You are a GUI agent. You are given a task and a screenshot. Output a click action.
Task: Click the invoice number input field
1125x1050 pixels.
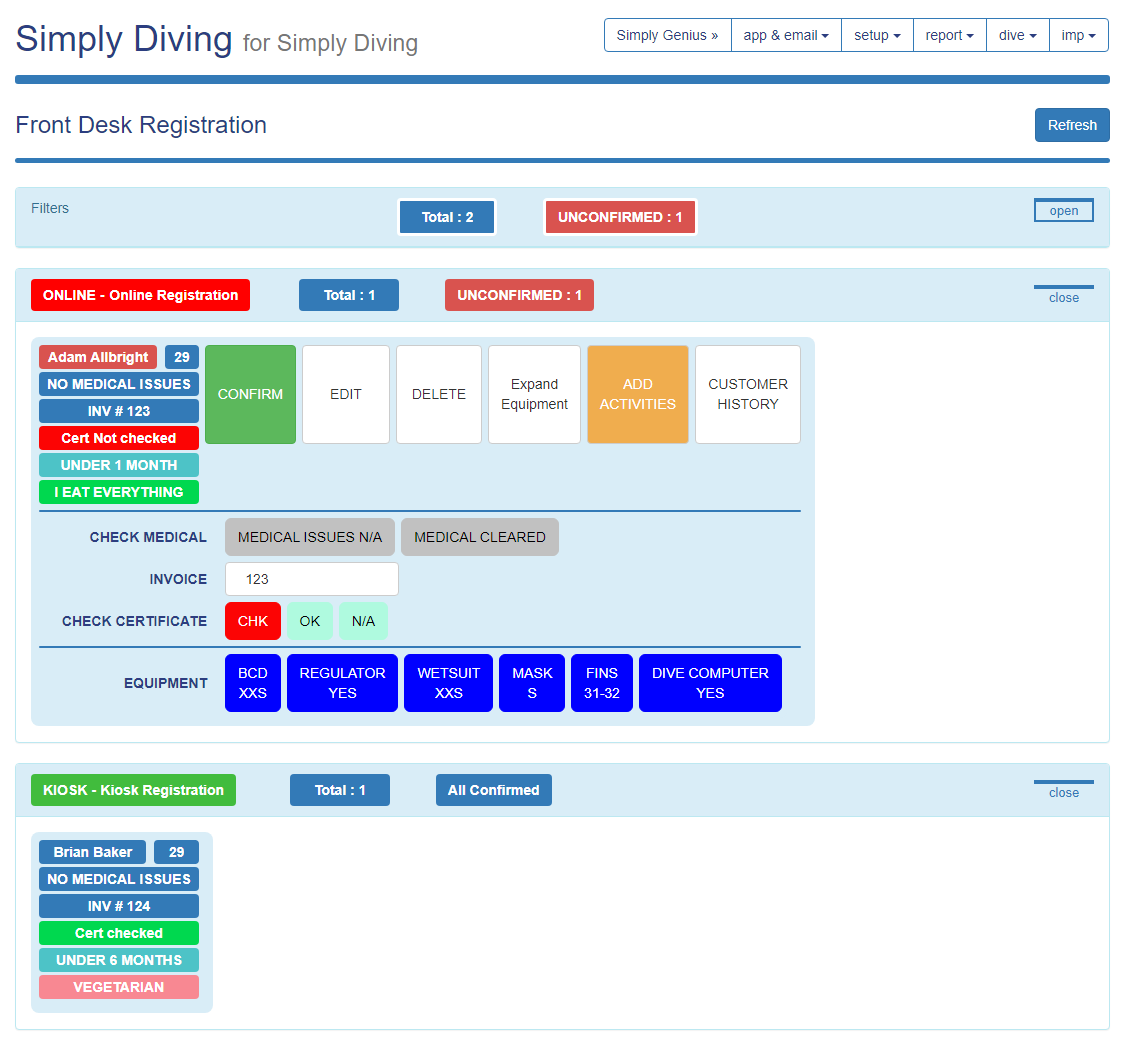tap(311, 579)
